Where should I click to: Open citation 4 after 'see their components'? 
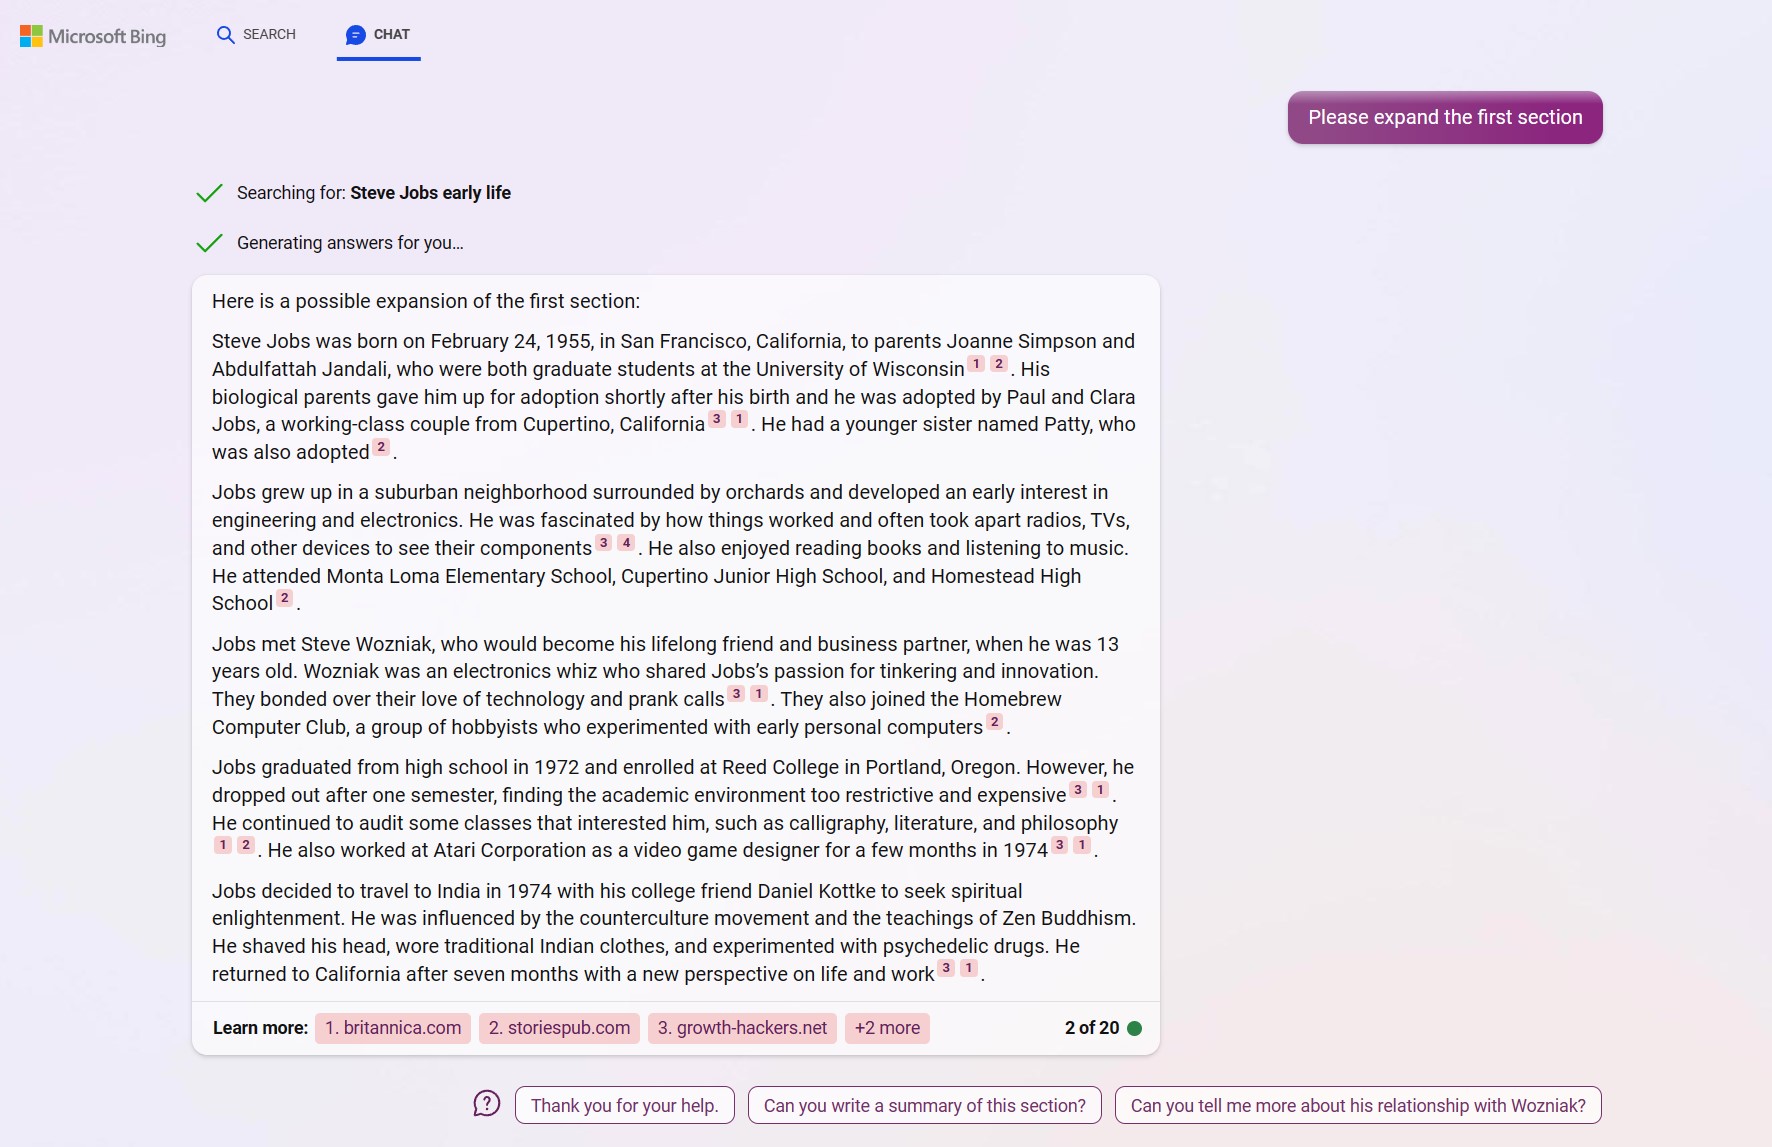point(626,543)
